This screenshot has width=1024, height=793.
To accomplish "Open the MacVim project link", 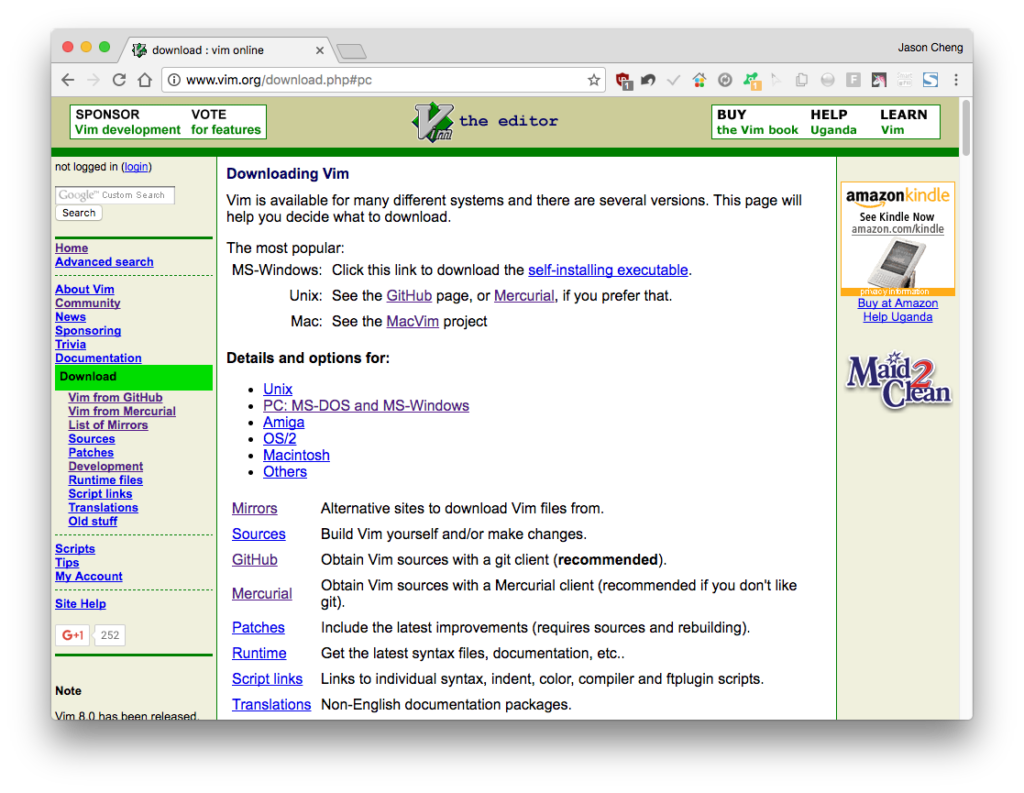I will click(412, 321).
